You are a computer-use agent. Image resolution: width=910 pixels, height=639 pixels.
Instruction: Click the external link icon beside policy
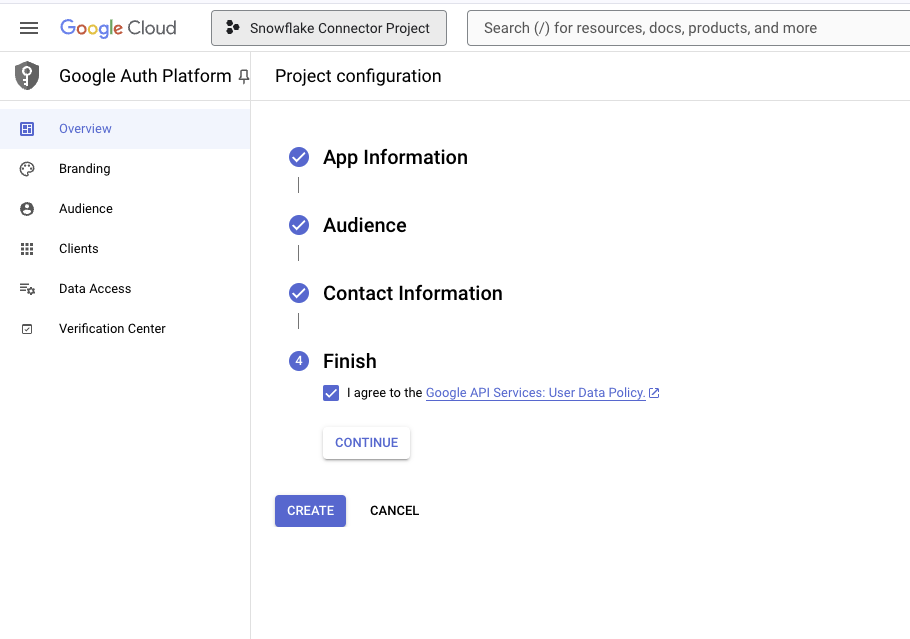(x=654, y=393)
